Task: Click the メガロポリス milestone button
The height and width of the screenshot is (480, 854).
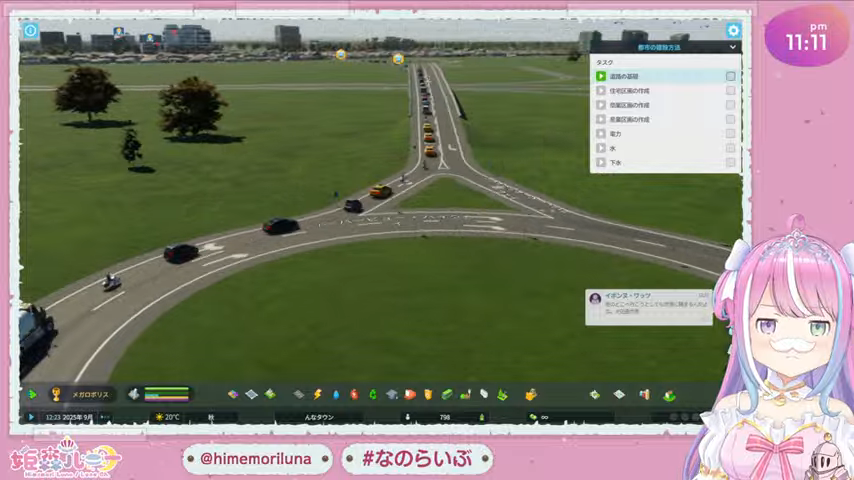Action: tap(90, 394)
